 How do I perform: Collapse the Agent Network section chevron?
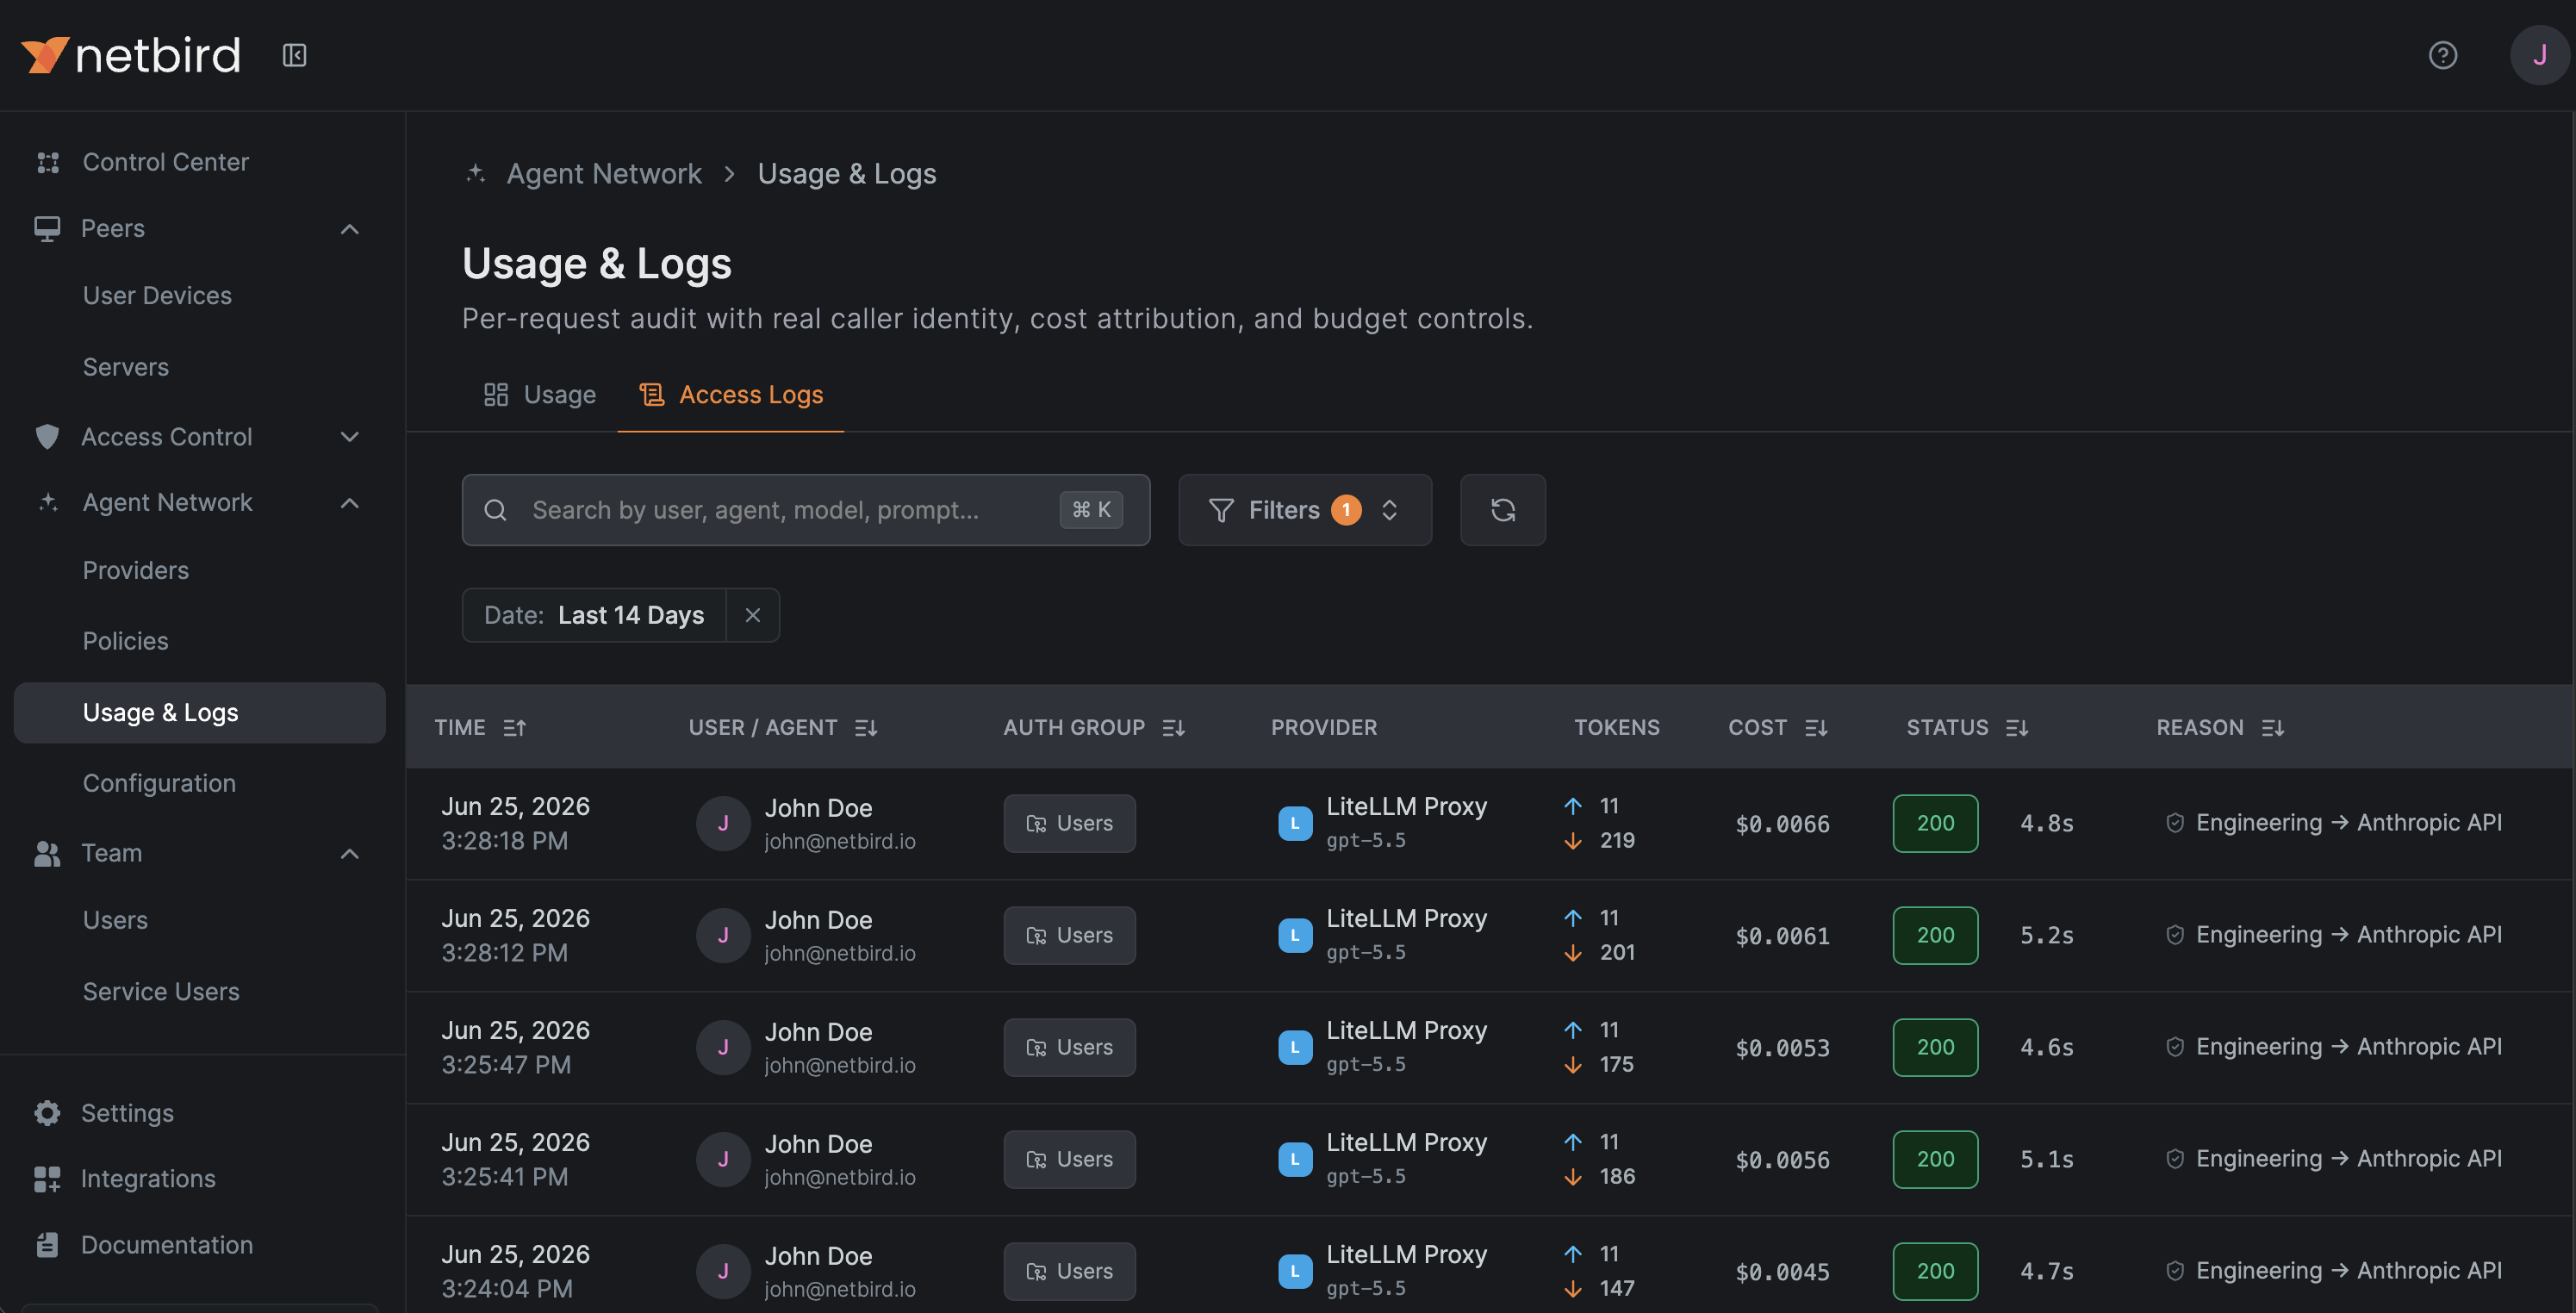[349, 503]
